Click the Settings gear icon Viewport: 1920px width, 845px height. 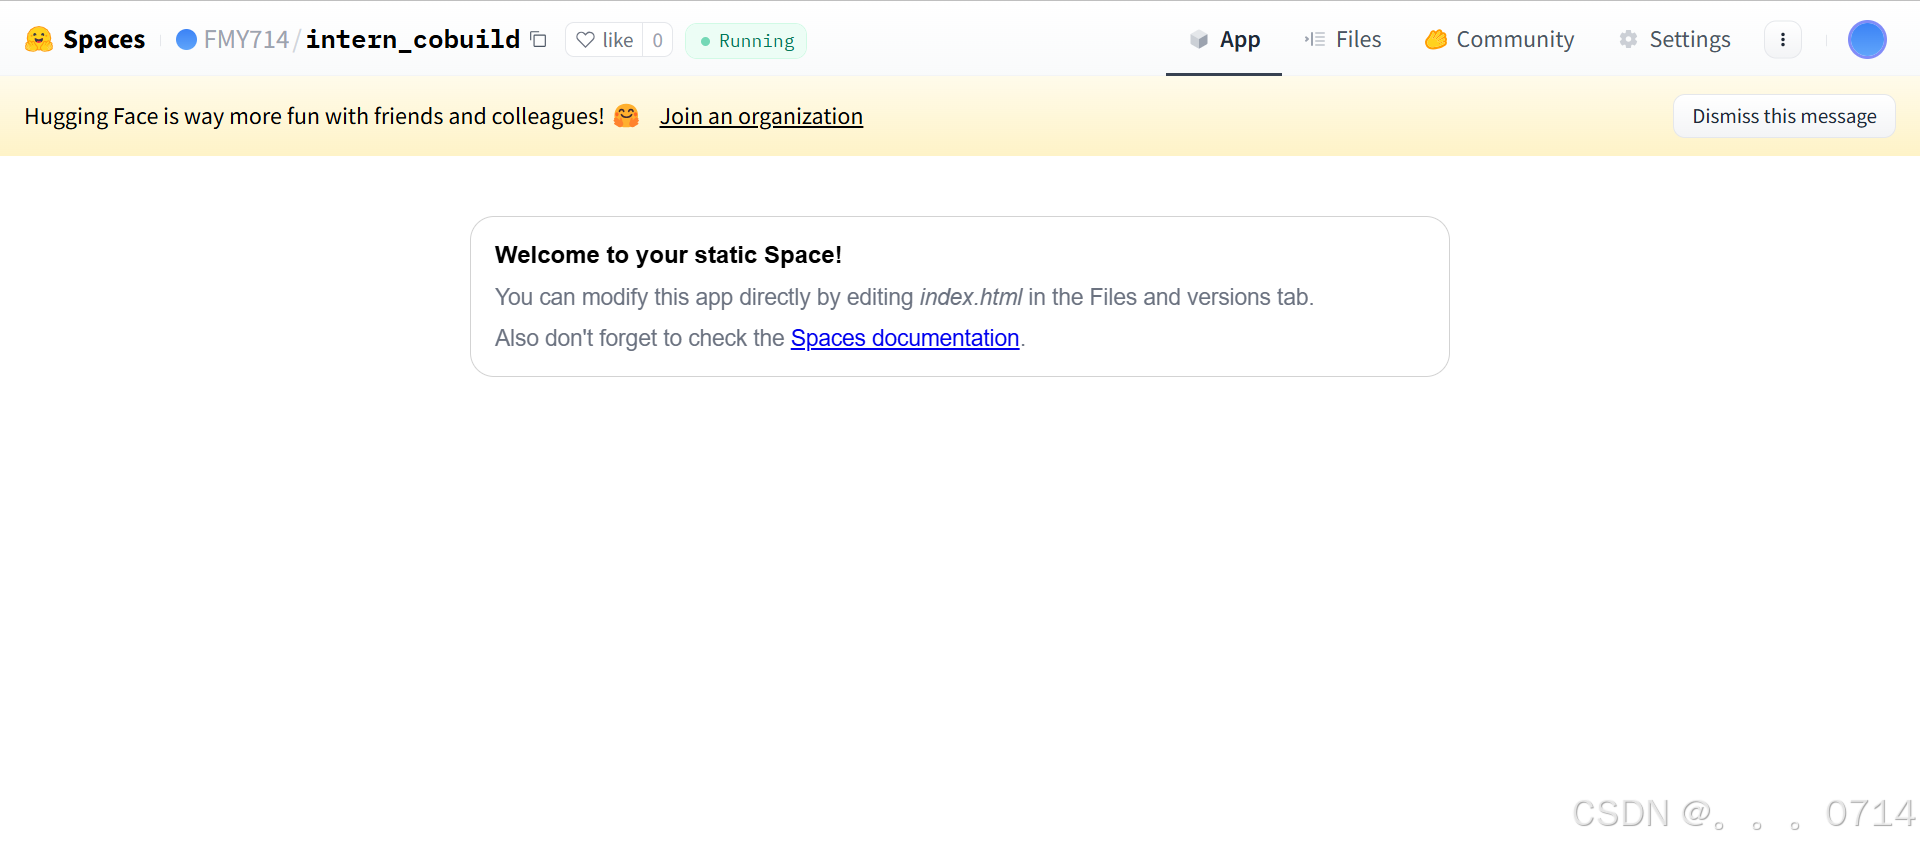click(x=1628, y=39)
